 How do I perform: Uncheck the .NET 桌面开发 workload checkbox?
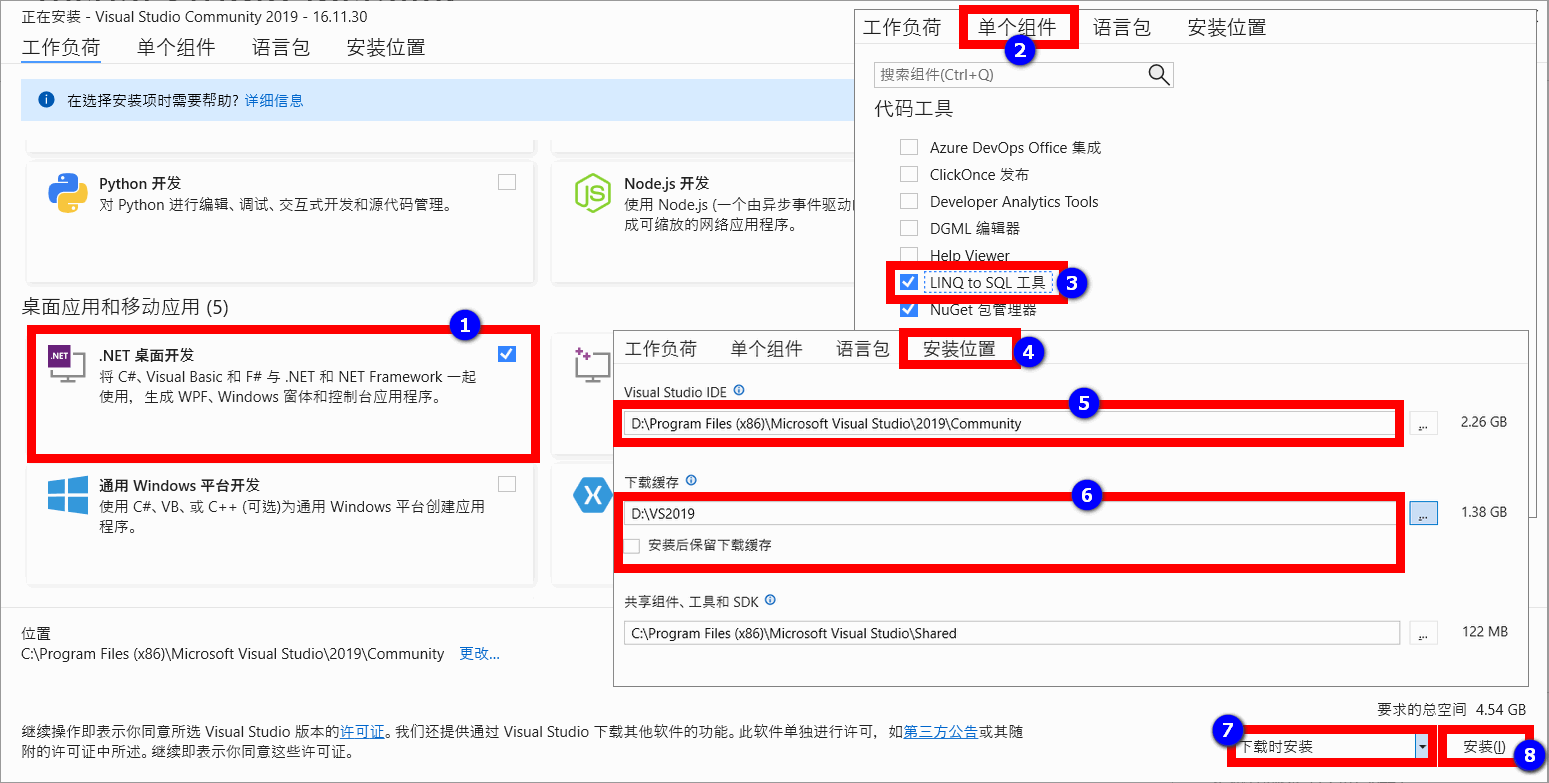507,354
